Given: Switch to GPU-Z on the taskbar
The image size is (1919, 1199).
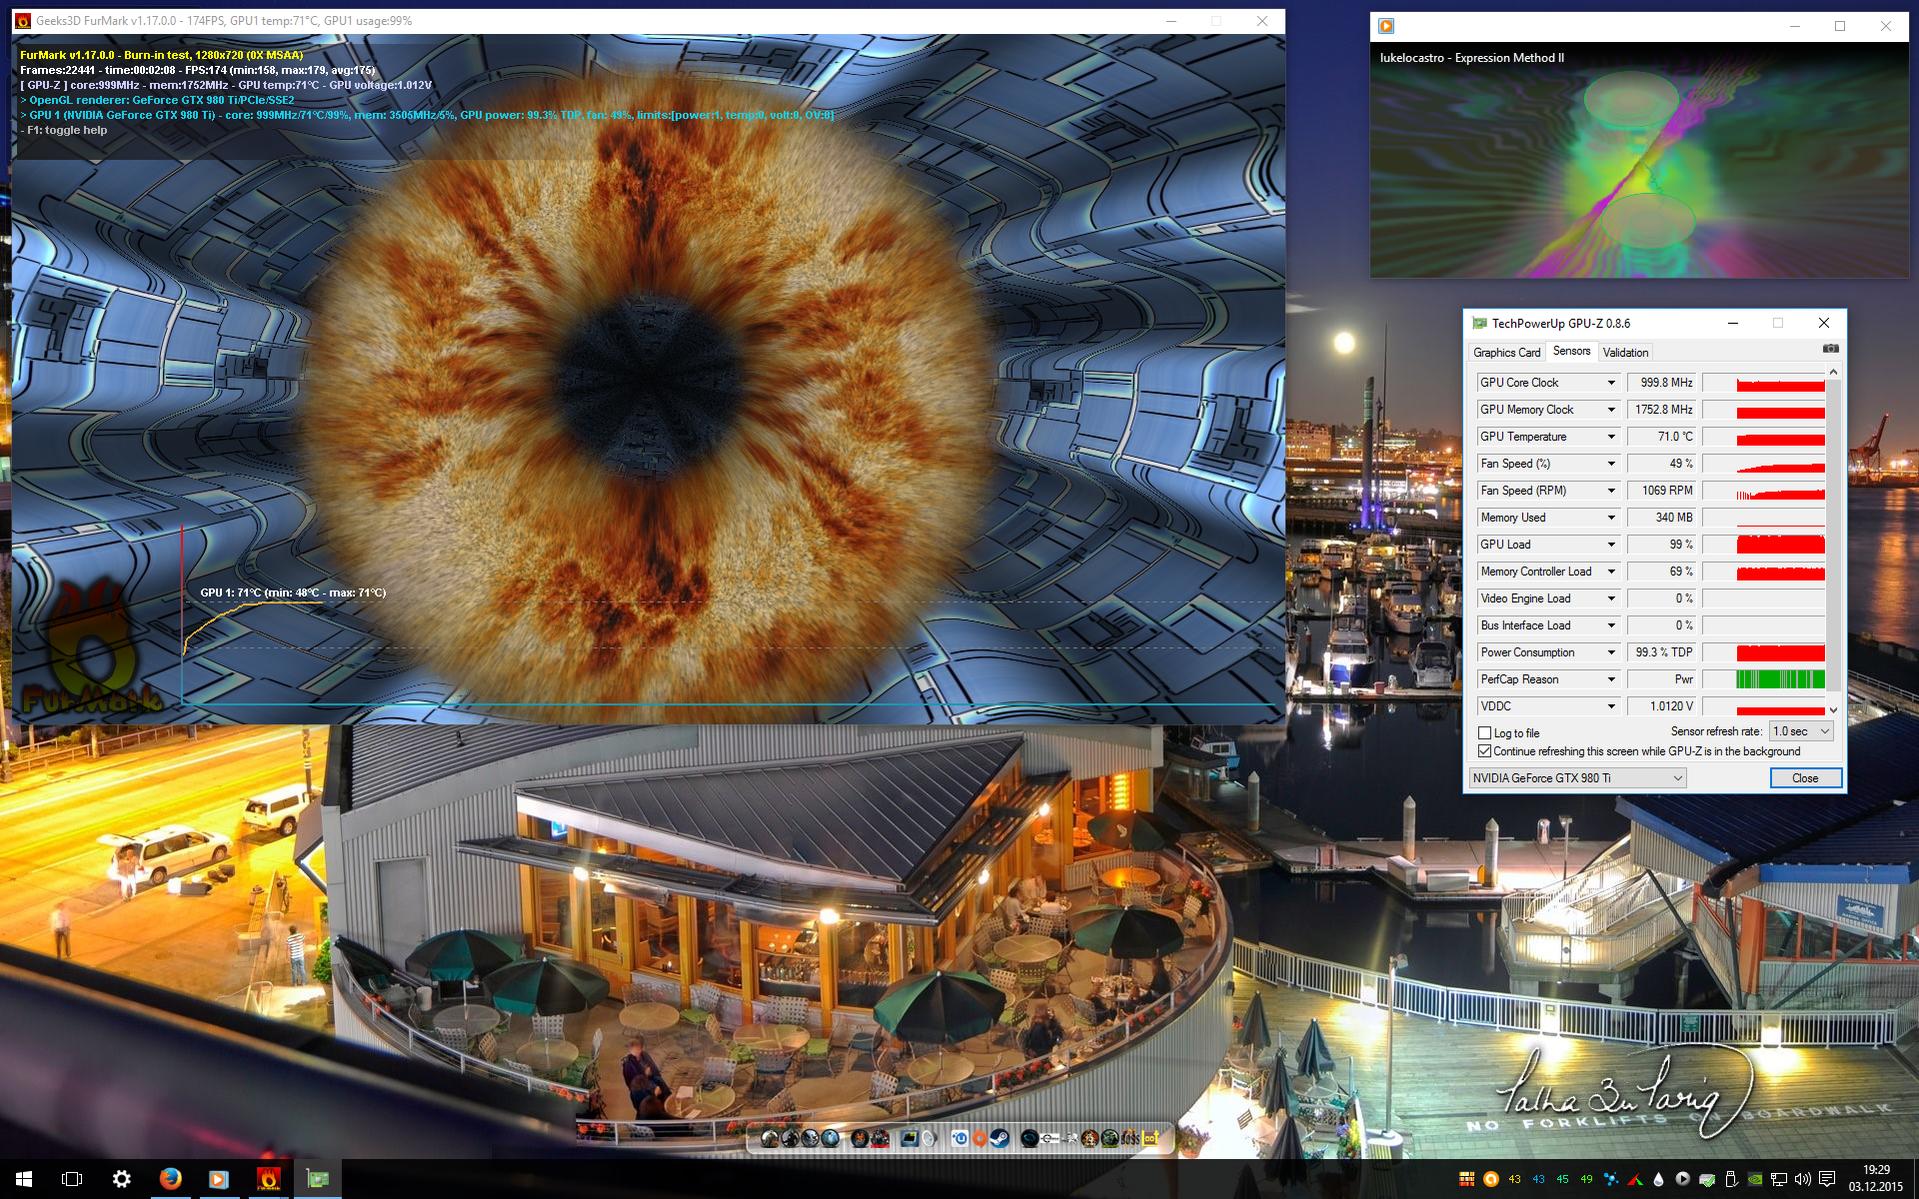Looking at the screenshot, I should 317,1179.
